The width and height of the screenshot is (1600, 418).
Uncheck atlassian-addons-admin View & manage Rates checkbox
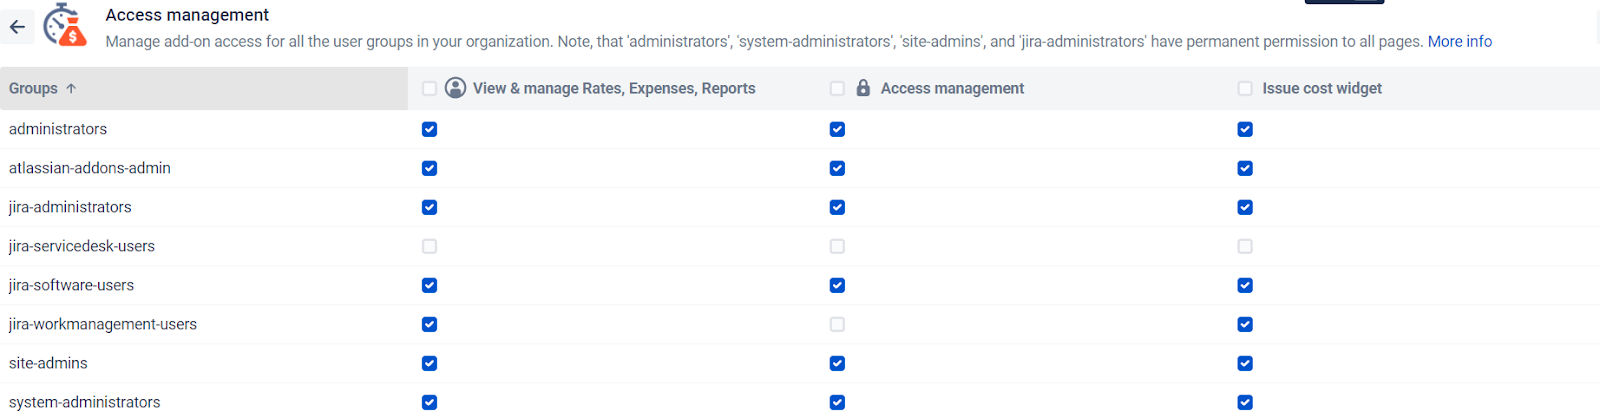pos(430,168)
